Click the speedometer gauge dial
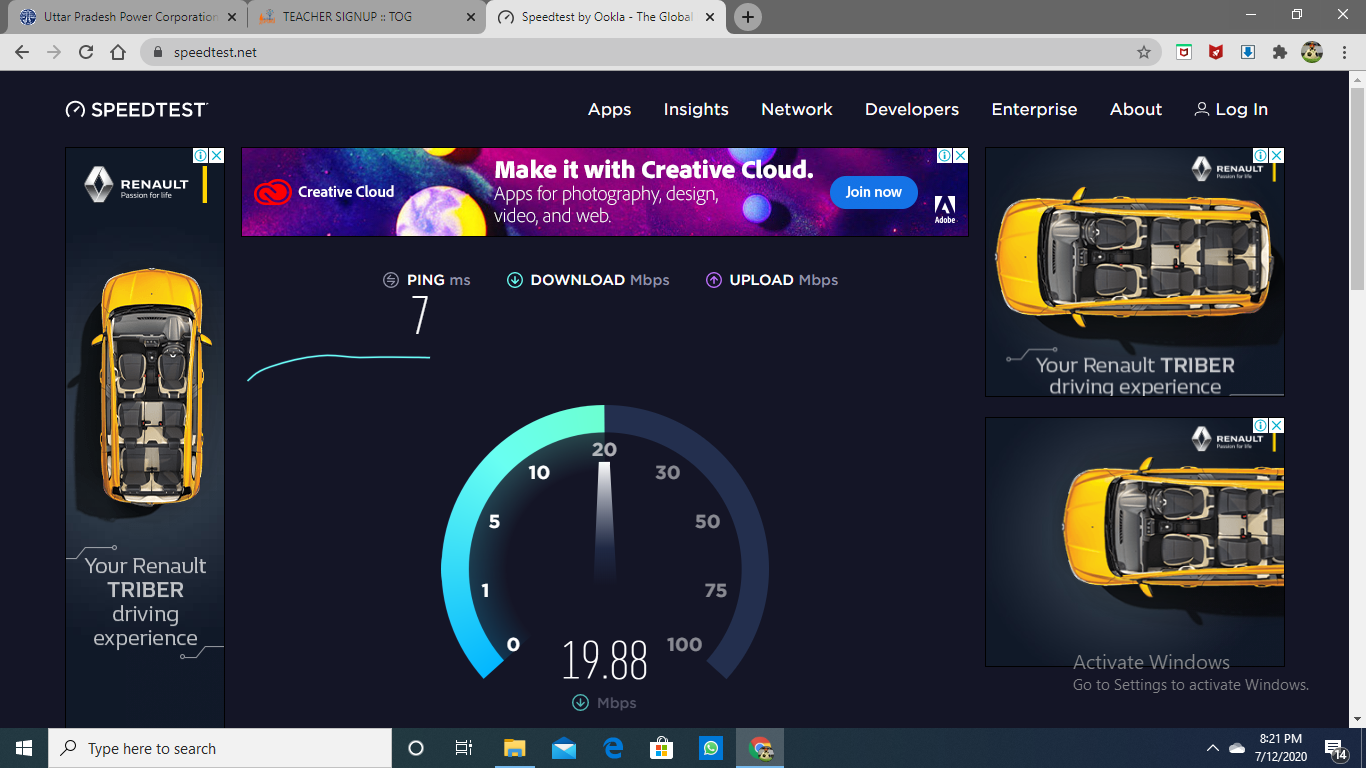 point(604,540)
